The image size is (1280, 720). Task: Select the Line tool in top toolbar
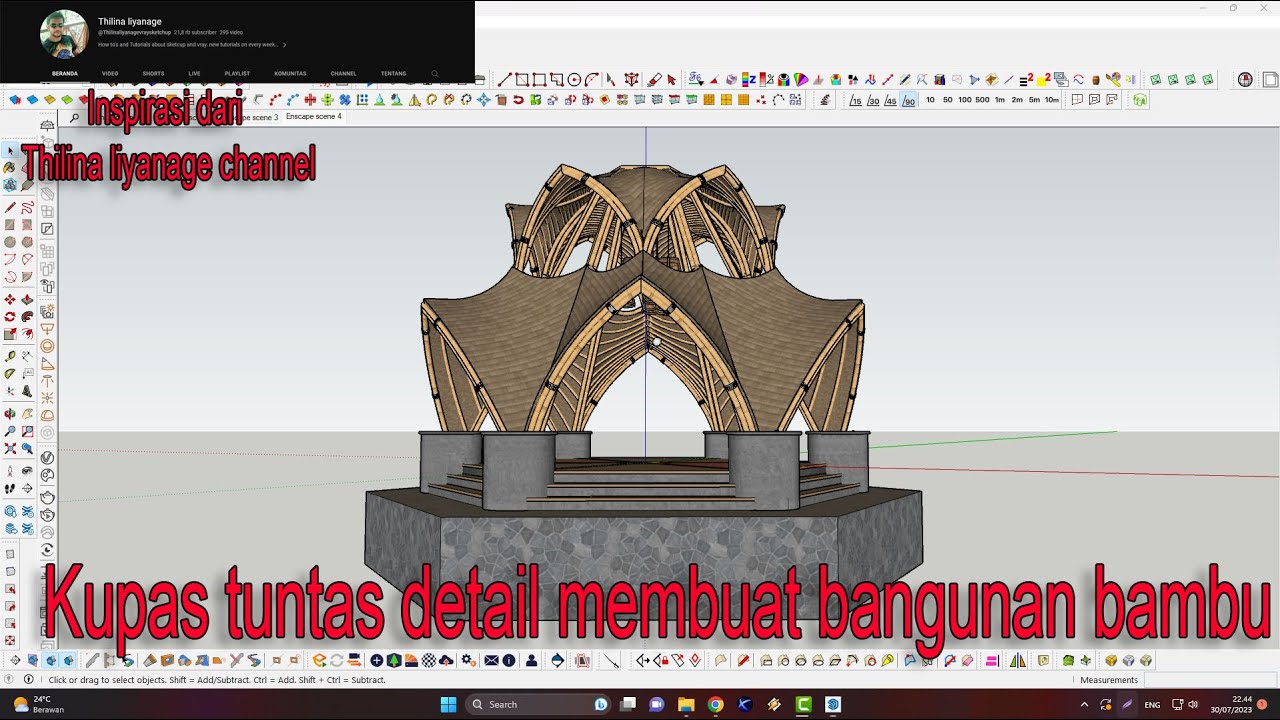(x=504, y=79)
